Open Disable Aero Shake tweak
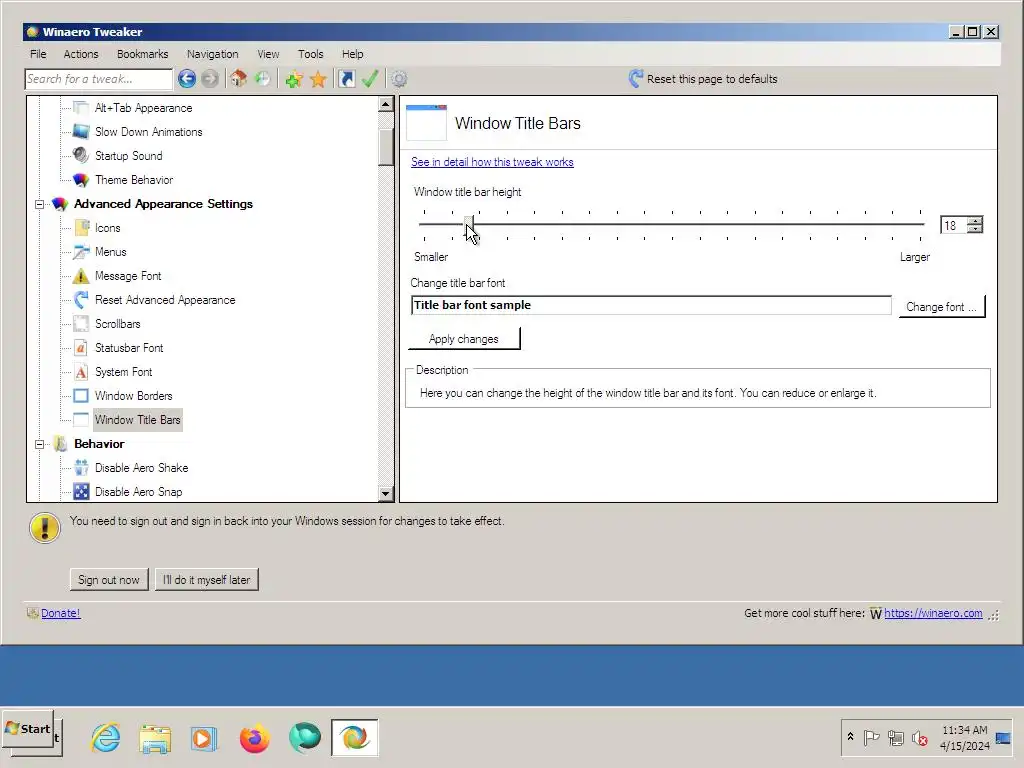 [142, 468]
